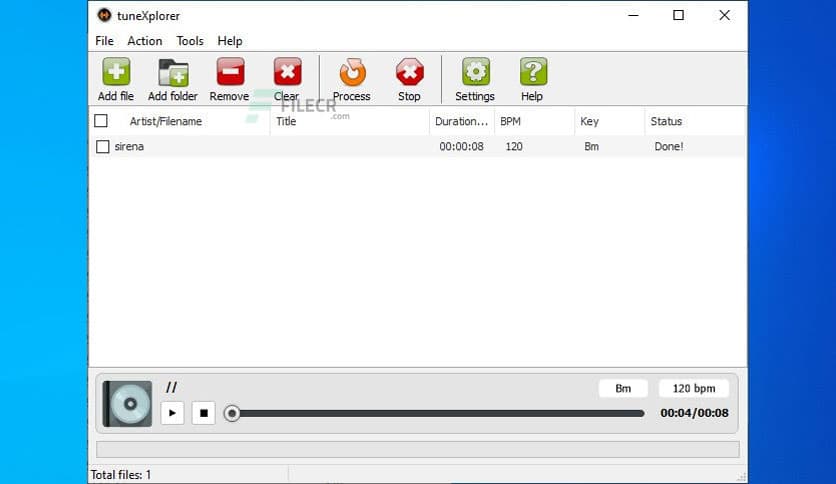836x484 pixels.
Task: Remove the selected file using Remove icon
Action: click(230, 72)
